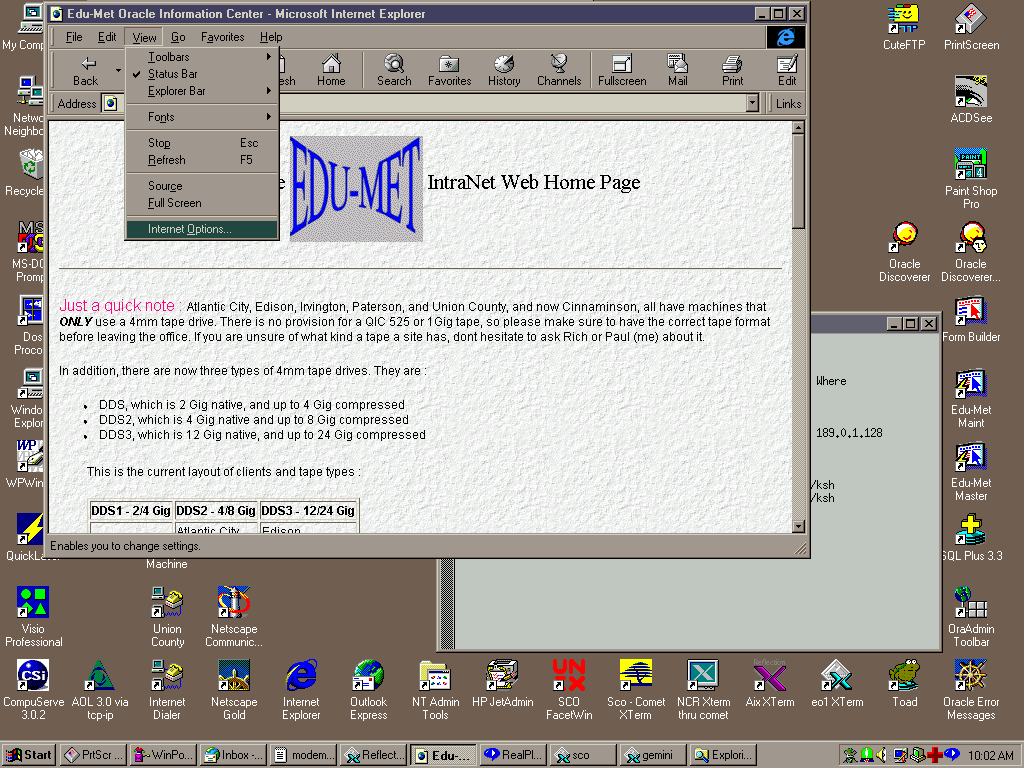Image resolution: width=1024 pixels, height=768 pixels.
Task: Switch to the RealPlayer taskbar button
Action: tap(514, 755)
